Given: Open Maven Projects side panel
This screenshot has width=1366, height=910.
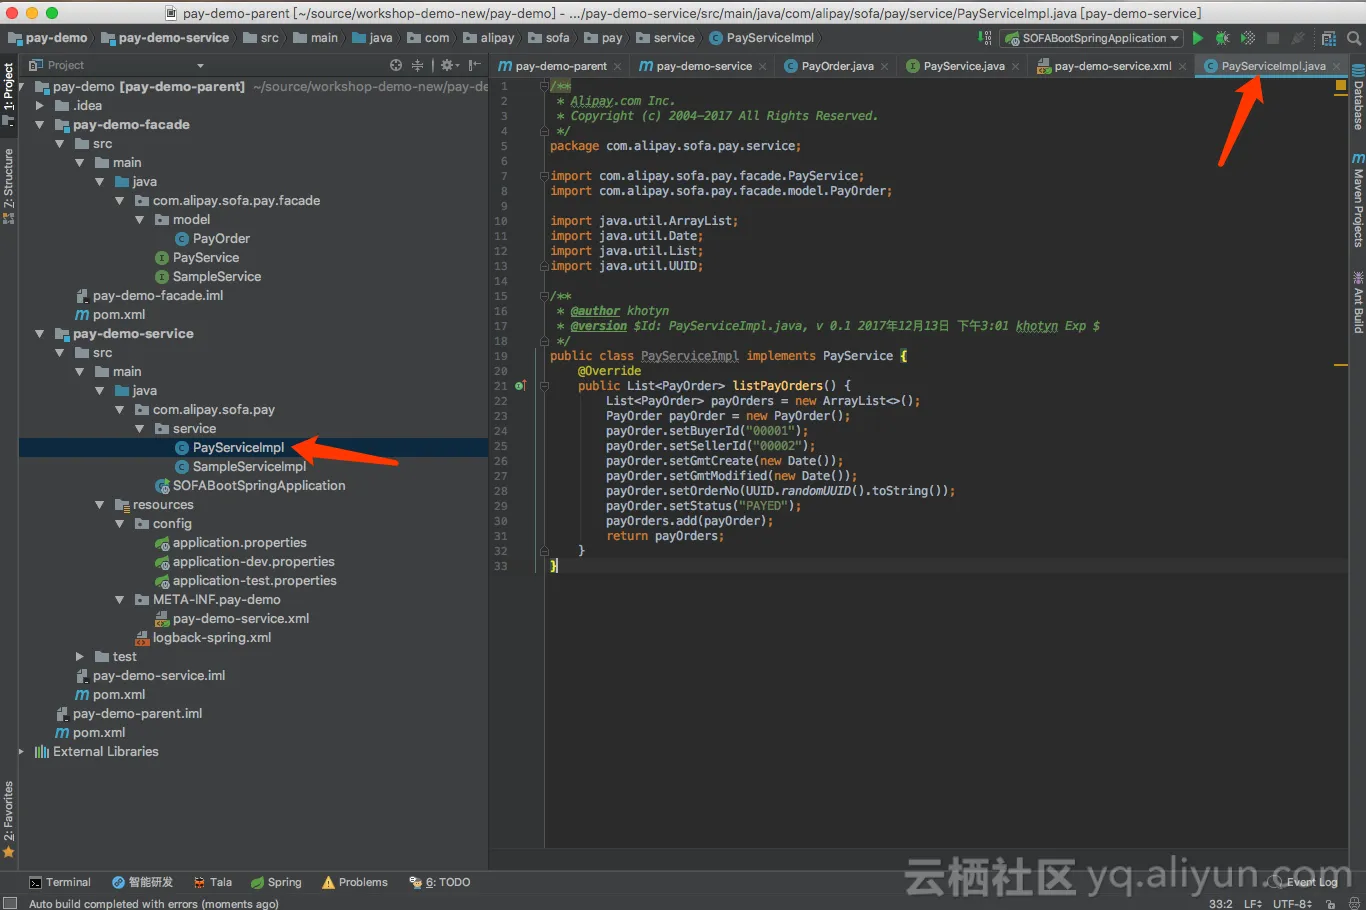Looking at the screenshot, I should 1358,200.
